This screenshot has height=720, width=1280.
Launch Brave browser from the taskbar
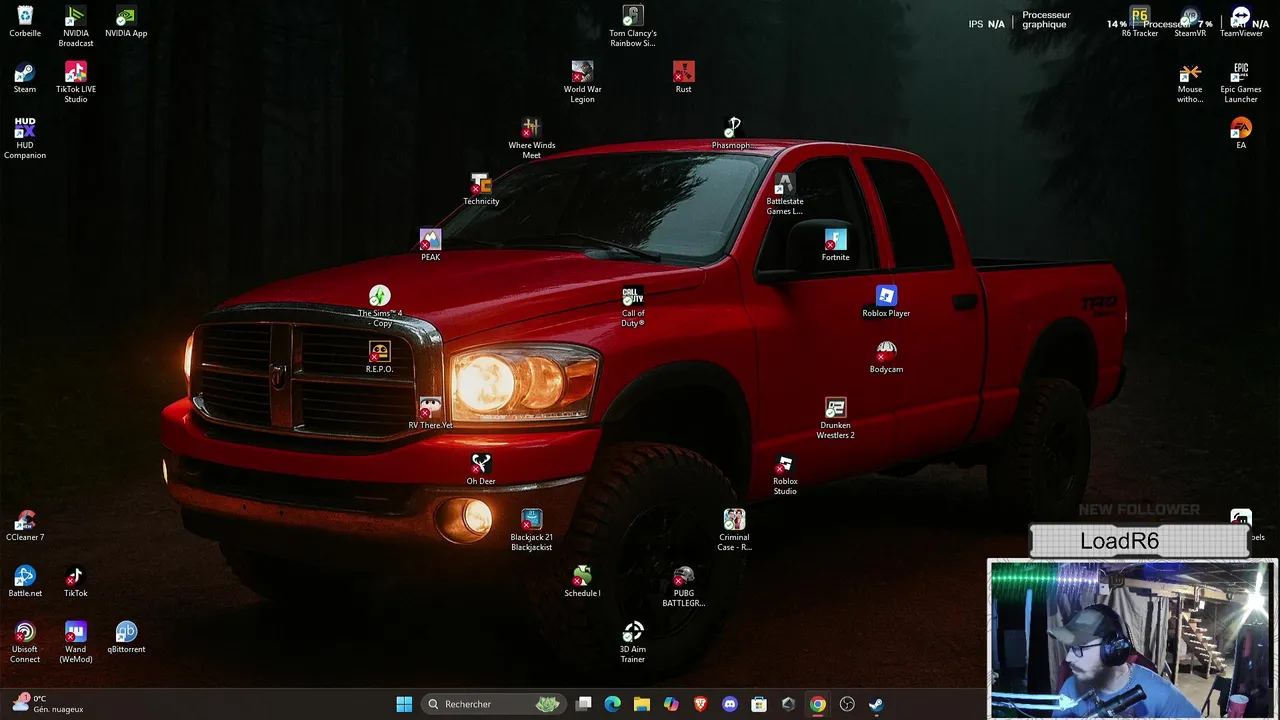pyautogui.click(x=700, y=704)
